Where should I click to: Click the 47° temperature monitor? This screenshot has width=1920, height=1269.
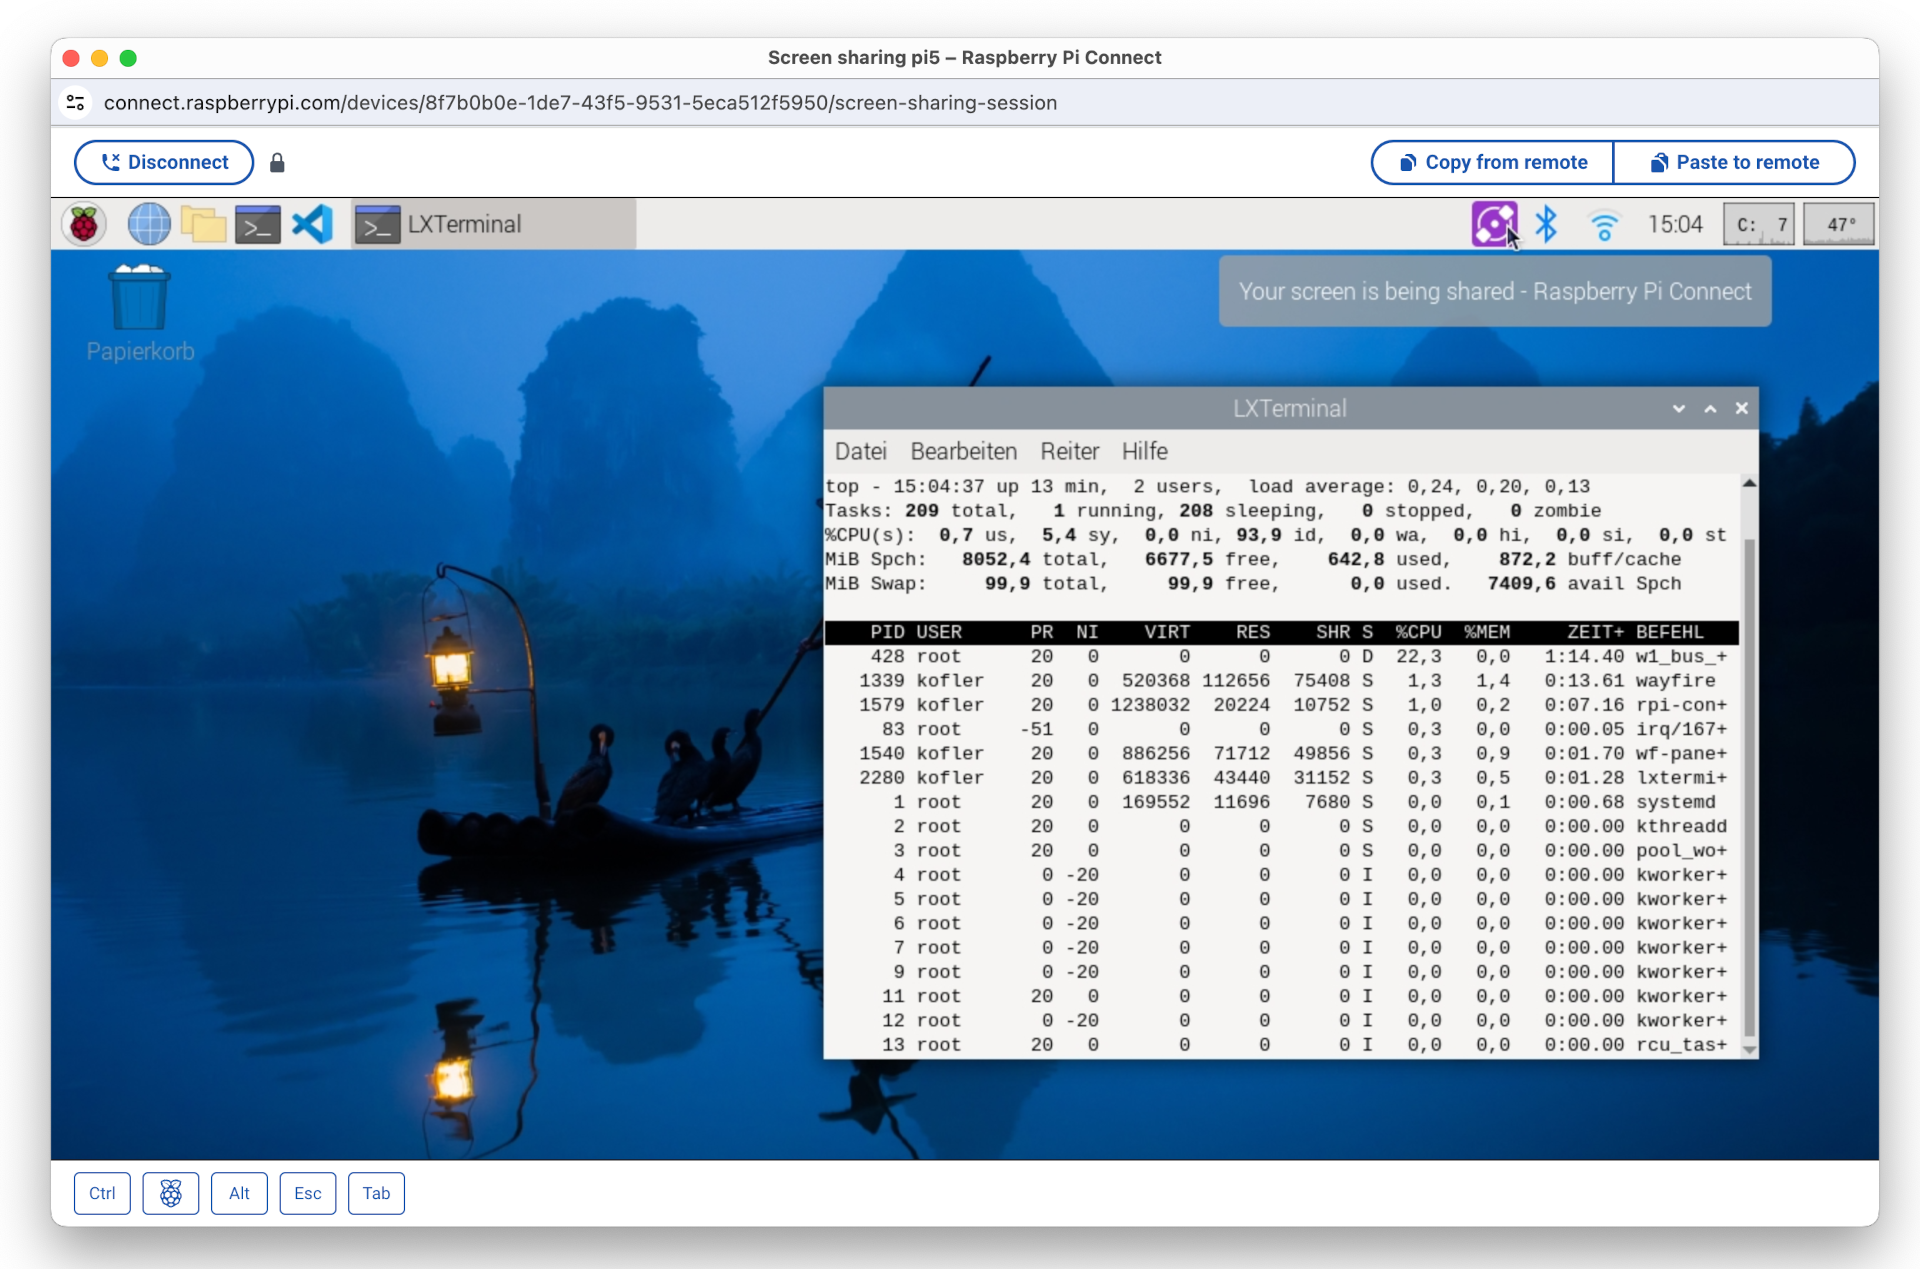pyautogui.click(x=1839, y=224)
